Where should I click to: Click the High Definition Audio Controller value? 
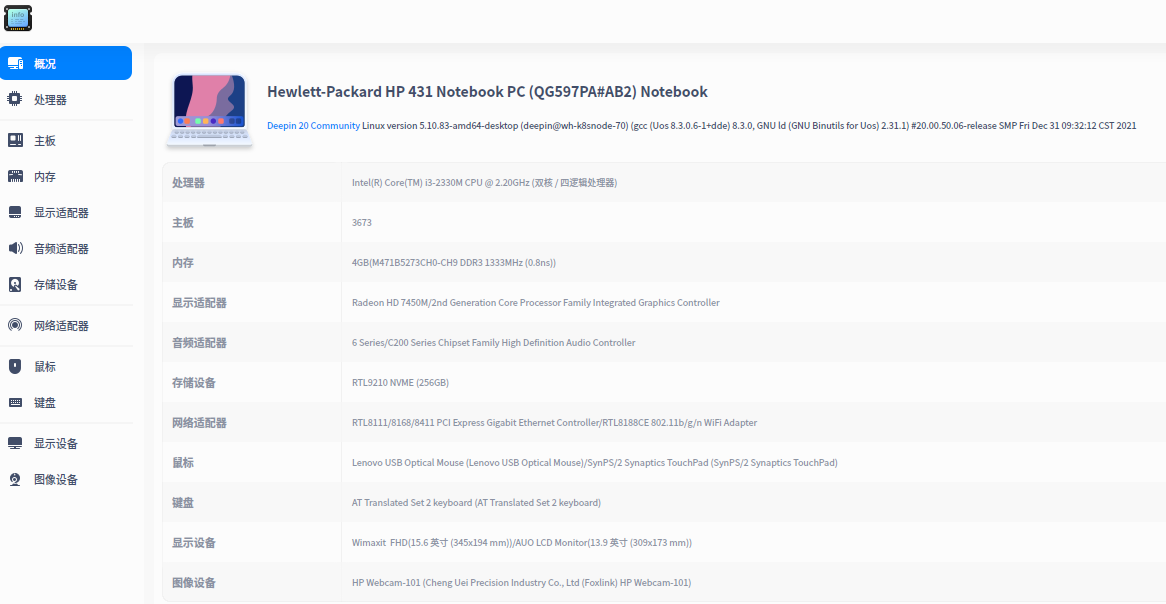tap(493, 343)
